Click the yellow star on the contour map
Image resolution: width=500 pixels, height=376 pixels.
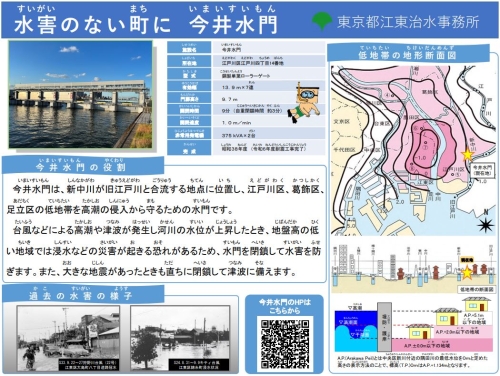467,155
